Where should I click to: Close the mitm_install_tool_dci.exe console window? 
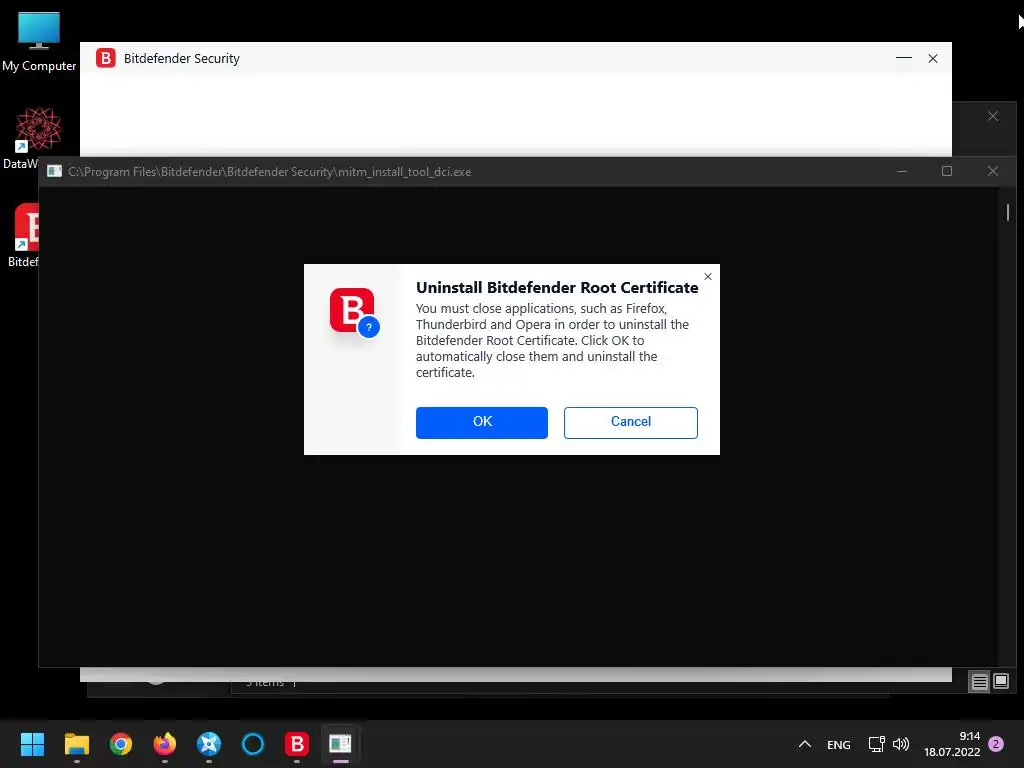[x=993, y=171]
